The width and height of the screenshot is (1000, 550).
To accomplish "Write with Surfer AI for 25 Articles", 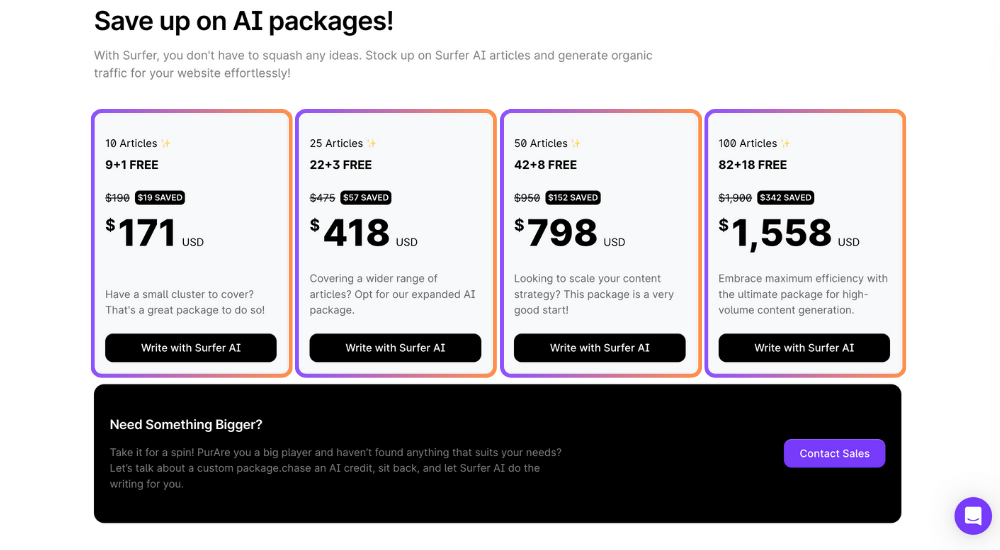I will click(395, 348).
